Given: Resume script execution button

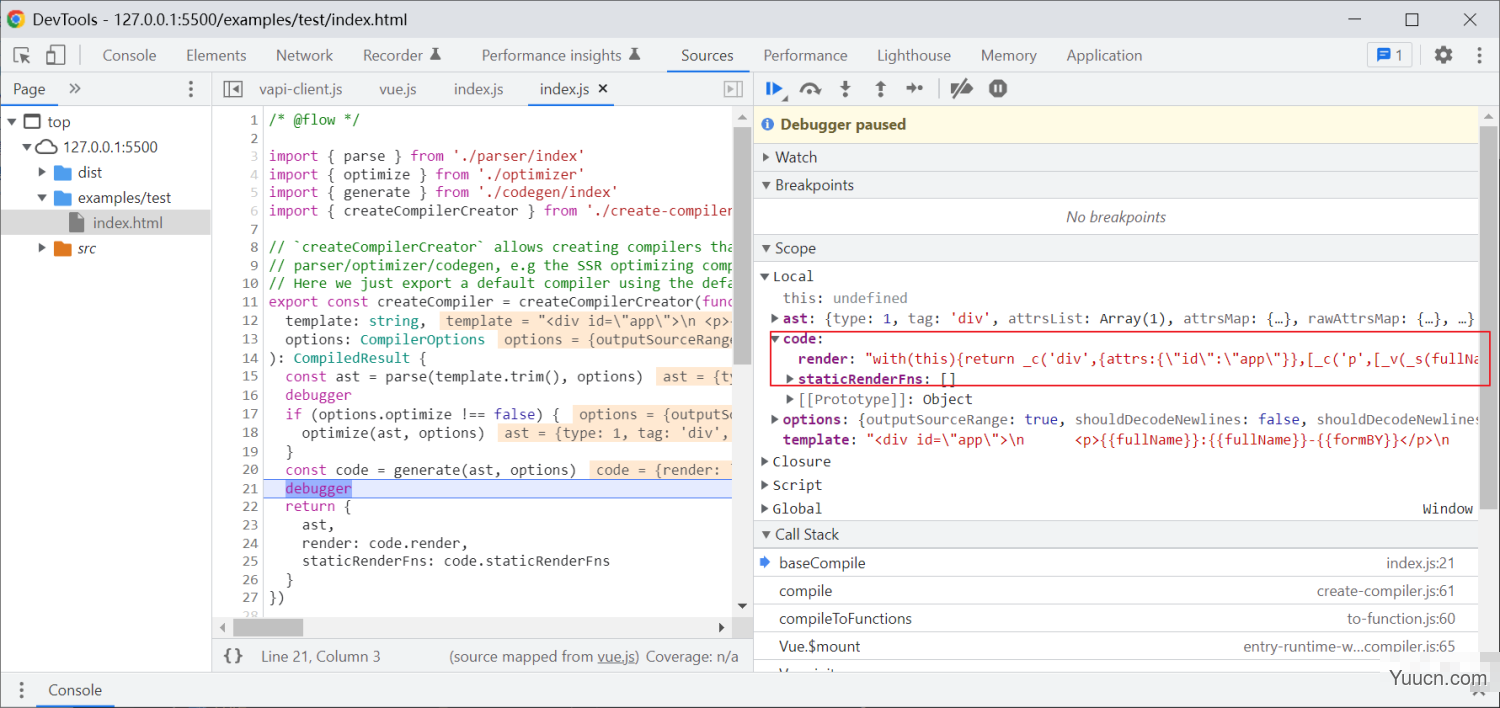Looking at the screenshot, I should pos(775,89).
